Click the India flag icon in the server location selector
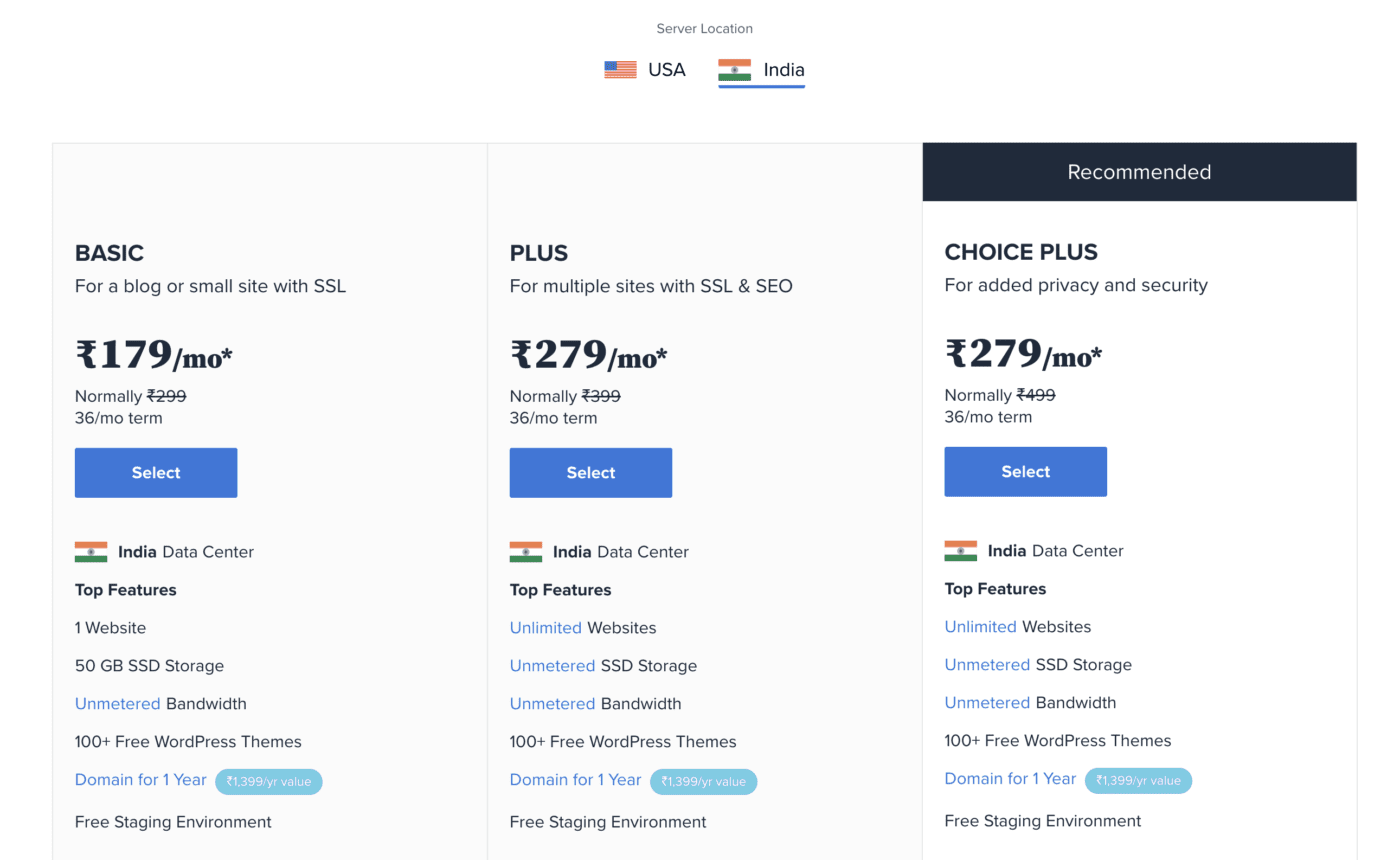This screenshot has width=1400, height=860. 734,70
